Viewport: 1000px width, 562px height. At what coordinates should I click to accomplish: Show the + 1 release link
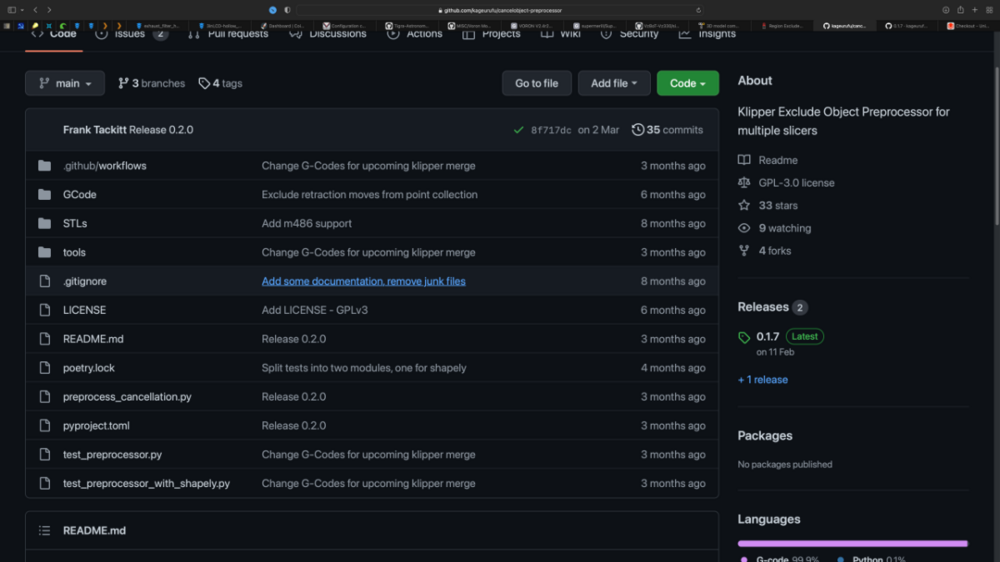763,380
